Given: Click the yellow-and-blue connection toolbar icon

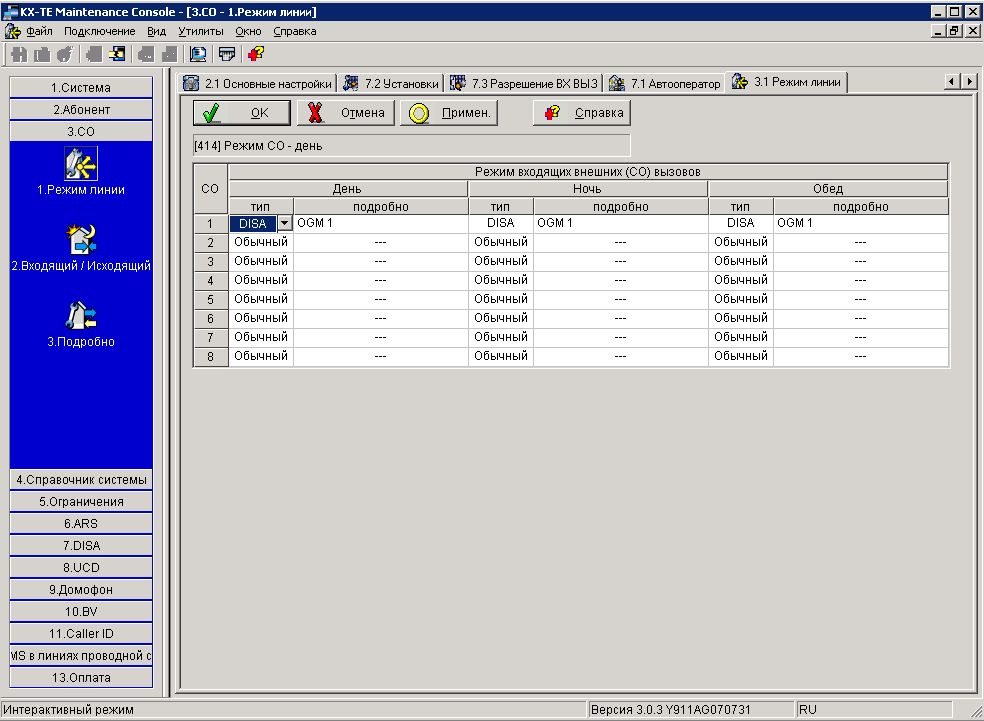Looking at the screenshot, I should click(x=117, y=55).
